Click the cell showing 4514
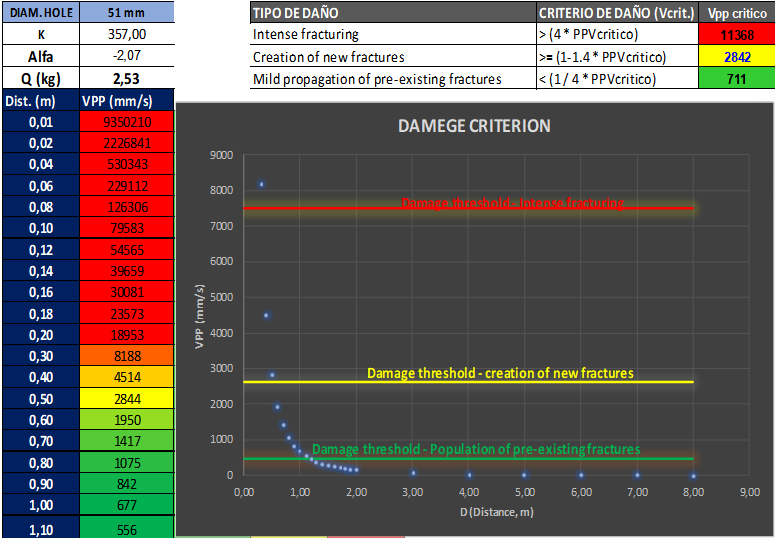775x538 pixels. point(127,377)
